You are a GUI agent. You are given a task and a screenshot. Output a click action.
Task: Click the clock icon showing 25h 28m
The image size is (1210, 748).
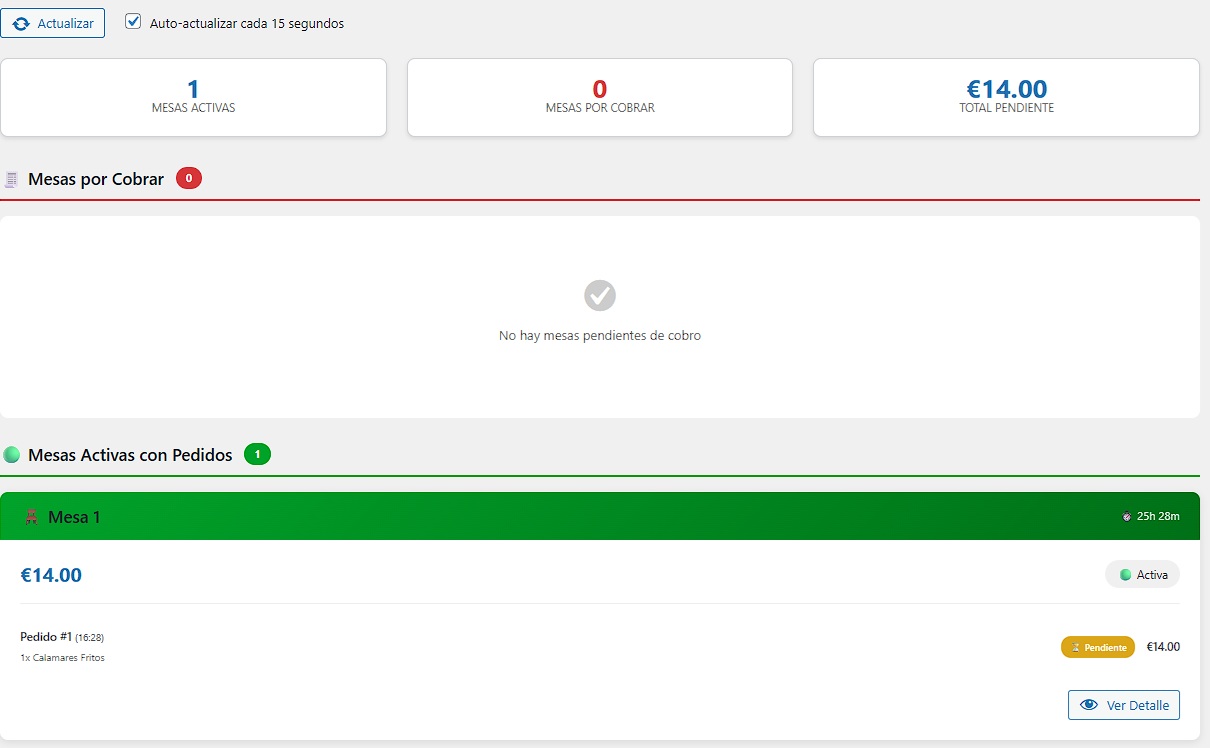tap(1127, 517)
